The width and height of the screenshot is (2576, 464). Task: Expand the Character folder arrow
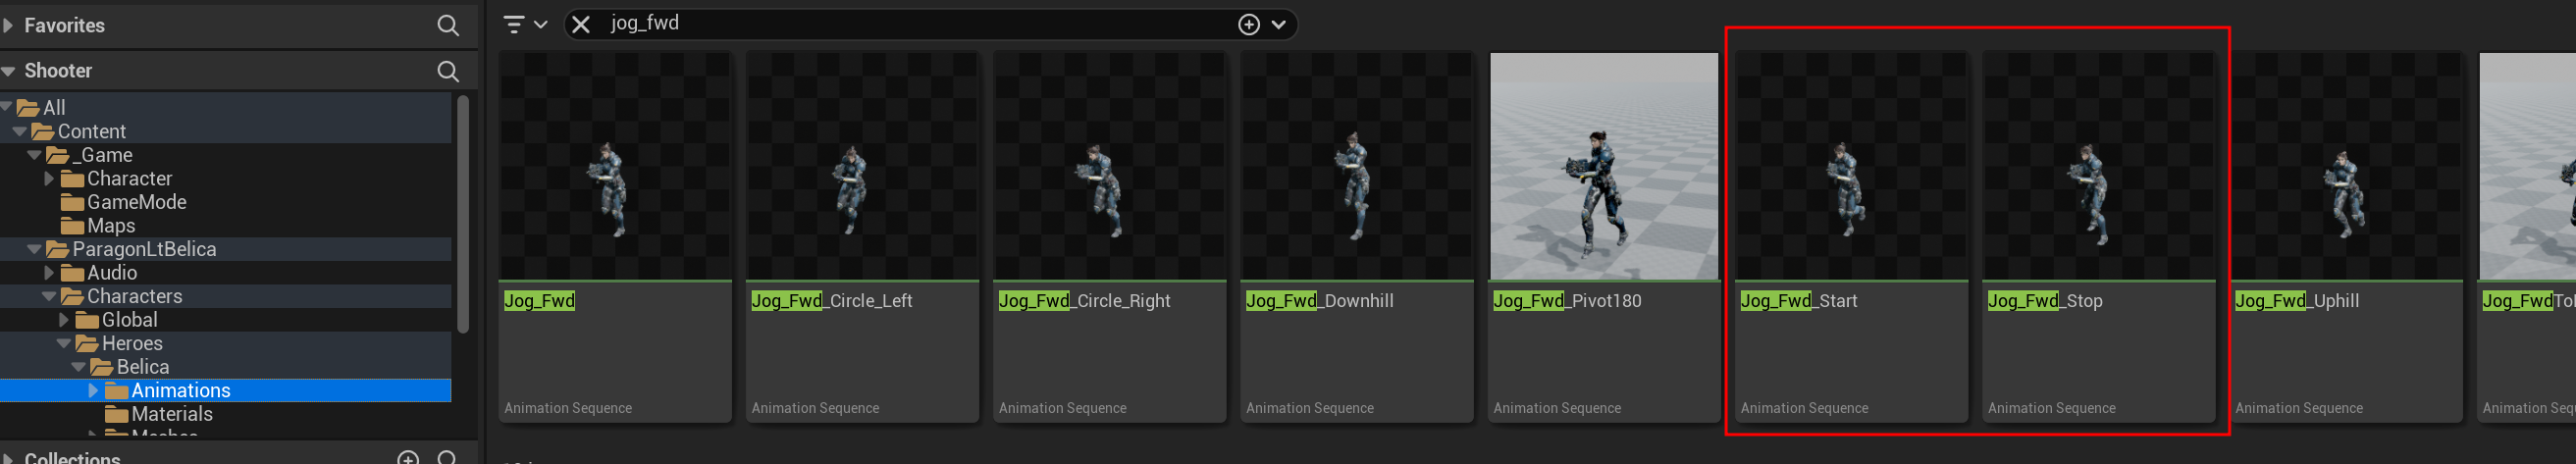49,179
